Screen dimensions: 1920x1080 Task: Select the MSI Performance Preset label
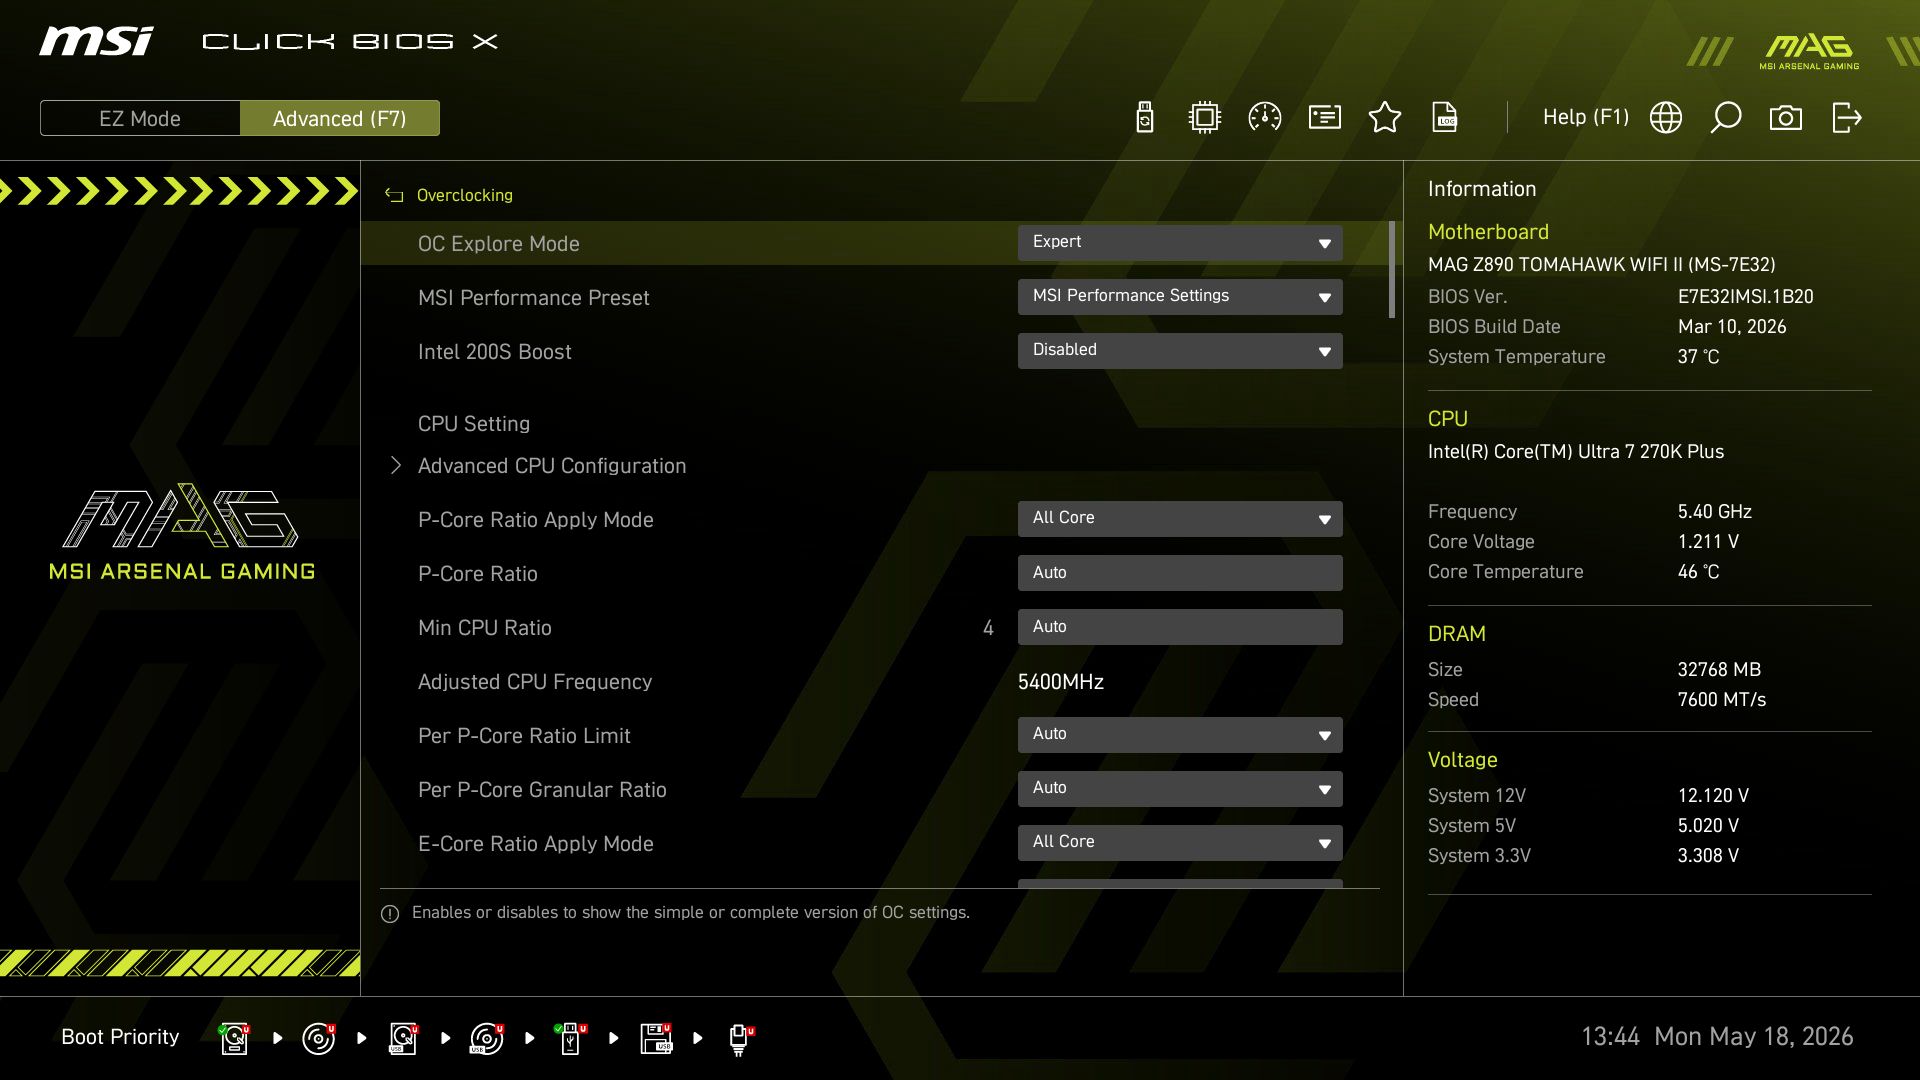(533, 298)
